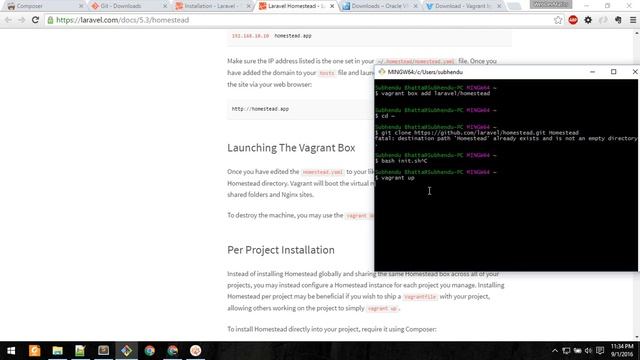Bookmark this page with the star
This screenshot has width=640, height=360.
point(558,20)
